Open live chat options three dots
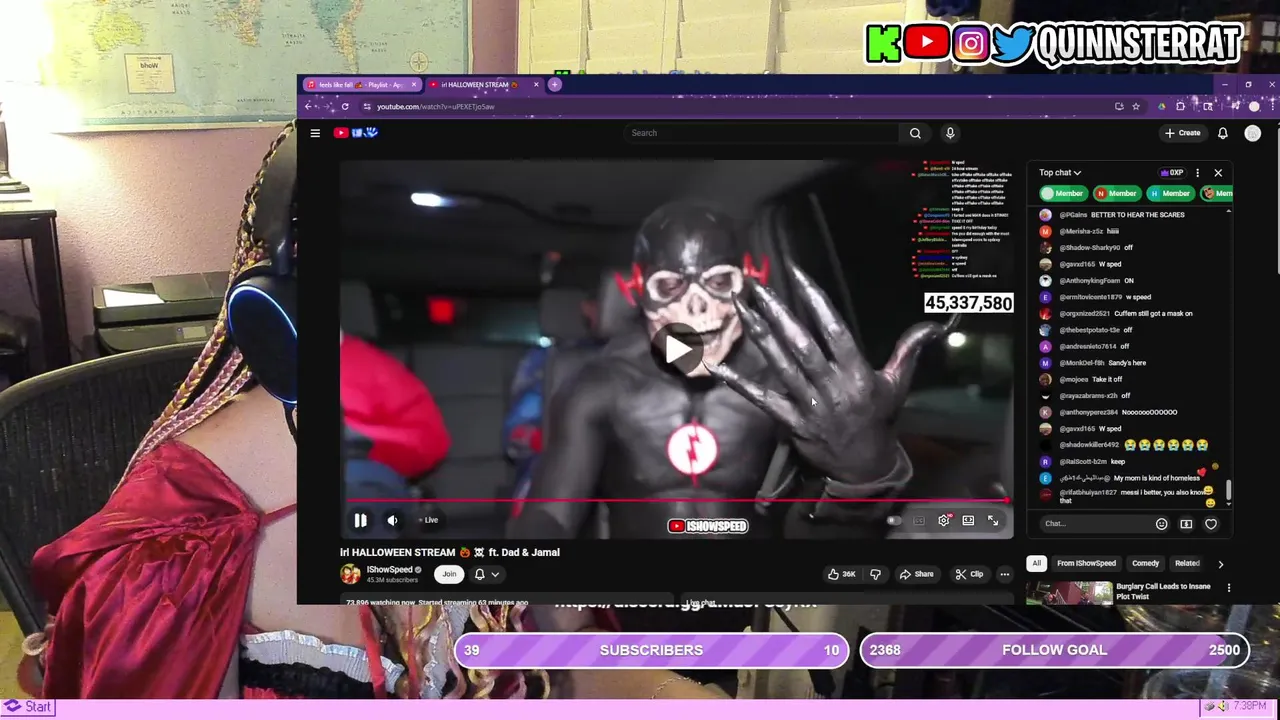Viewport: 1280px width, 720px height. click(1197, 173)
